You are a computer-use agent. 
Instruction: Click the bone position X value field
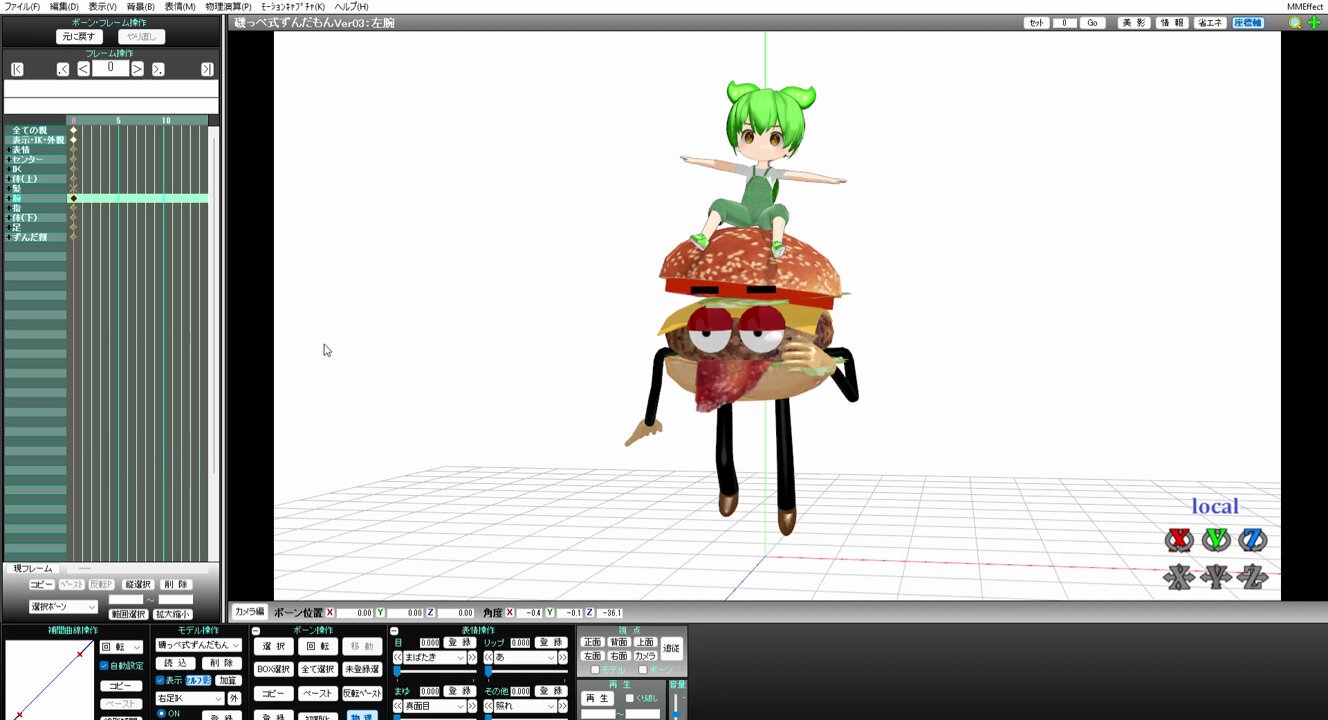(355, 613)
